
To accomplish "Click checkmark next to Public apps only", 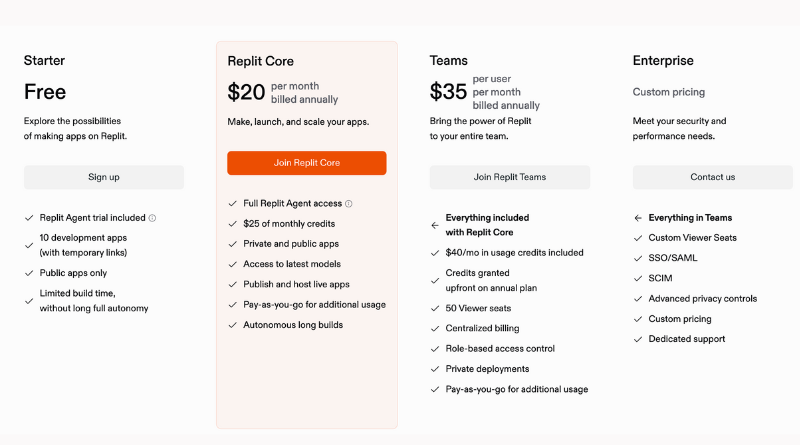I will (x=29, y=273).
